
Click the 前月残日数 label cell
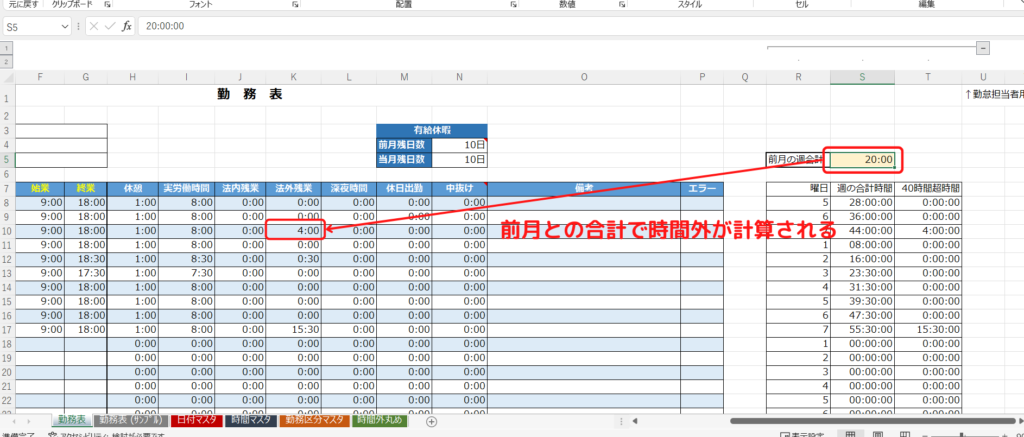pos(404,144)
